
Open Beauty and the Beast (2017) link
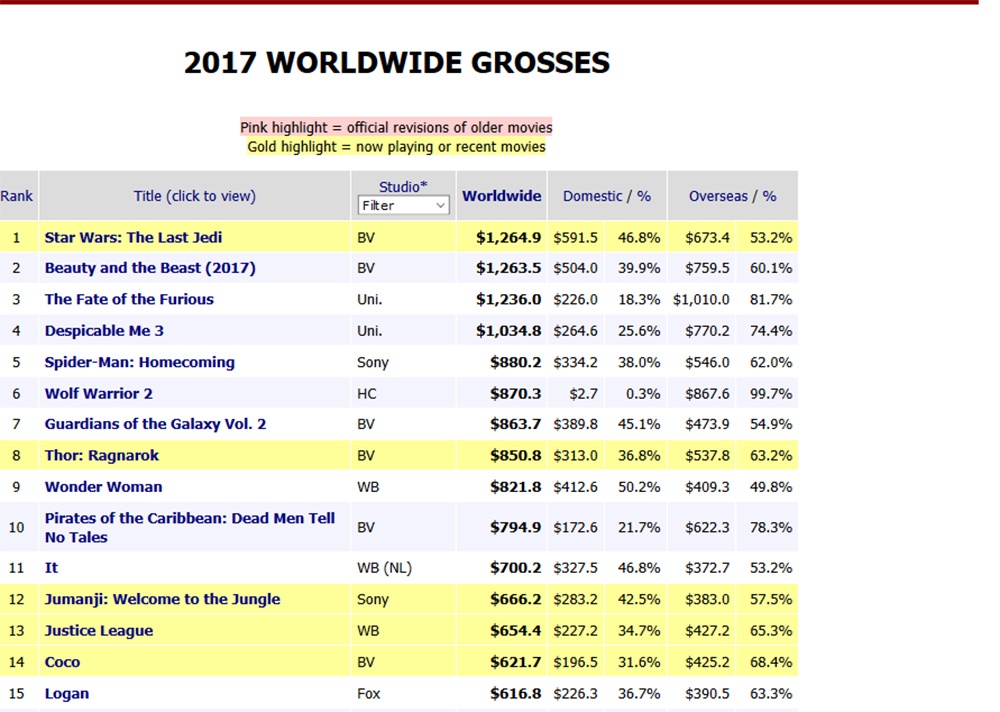tap(150, 268)
